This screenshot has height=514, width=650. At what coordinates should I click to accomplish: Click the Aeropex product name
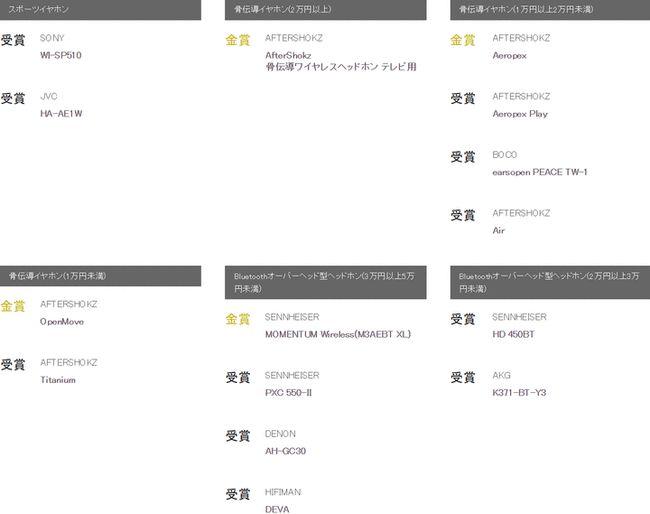(x=509, y=55)
